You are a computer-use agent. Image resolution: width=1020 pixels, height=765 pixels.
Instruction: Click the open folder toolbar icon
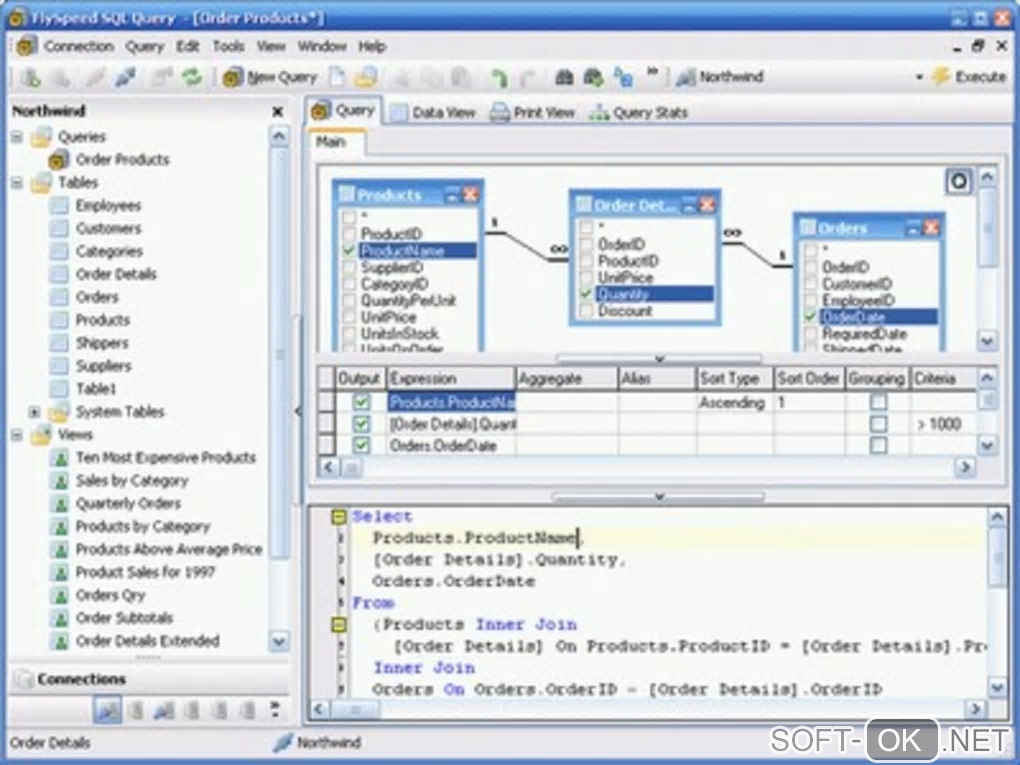click(x=366, y=77)
